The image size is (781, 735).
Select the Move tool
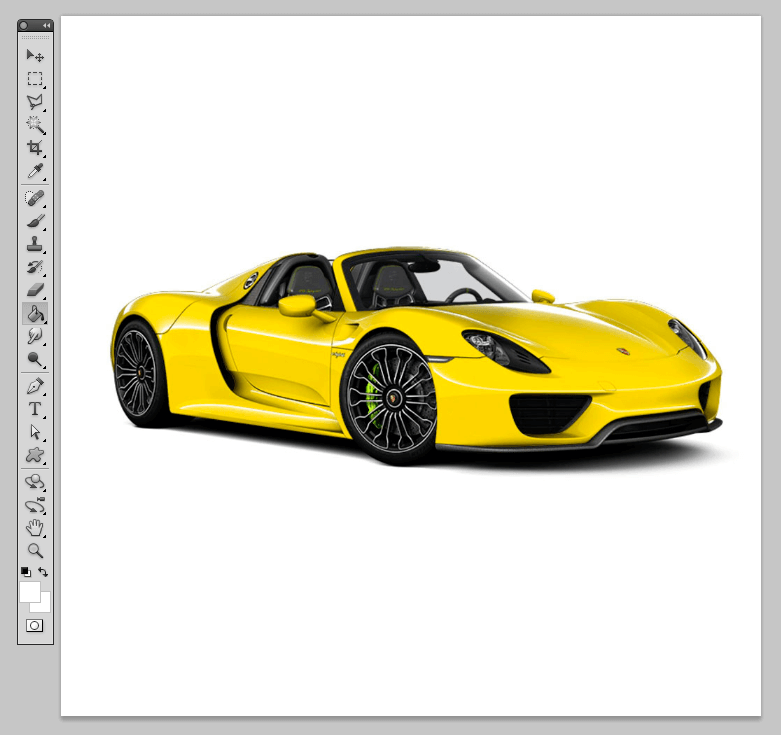(x=35, y=56)
